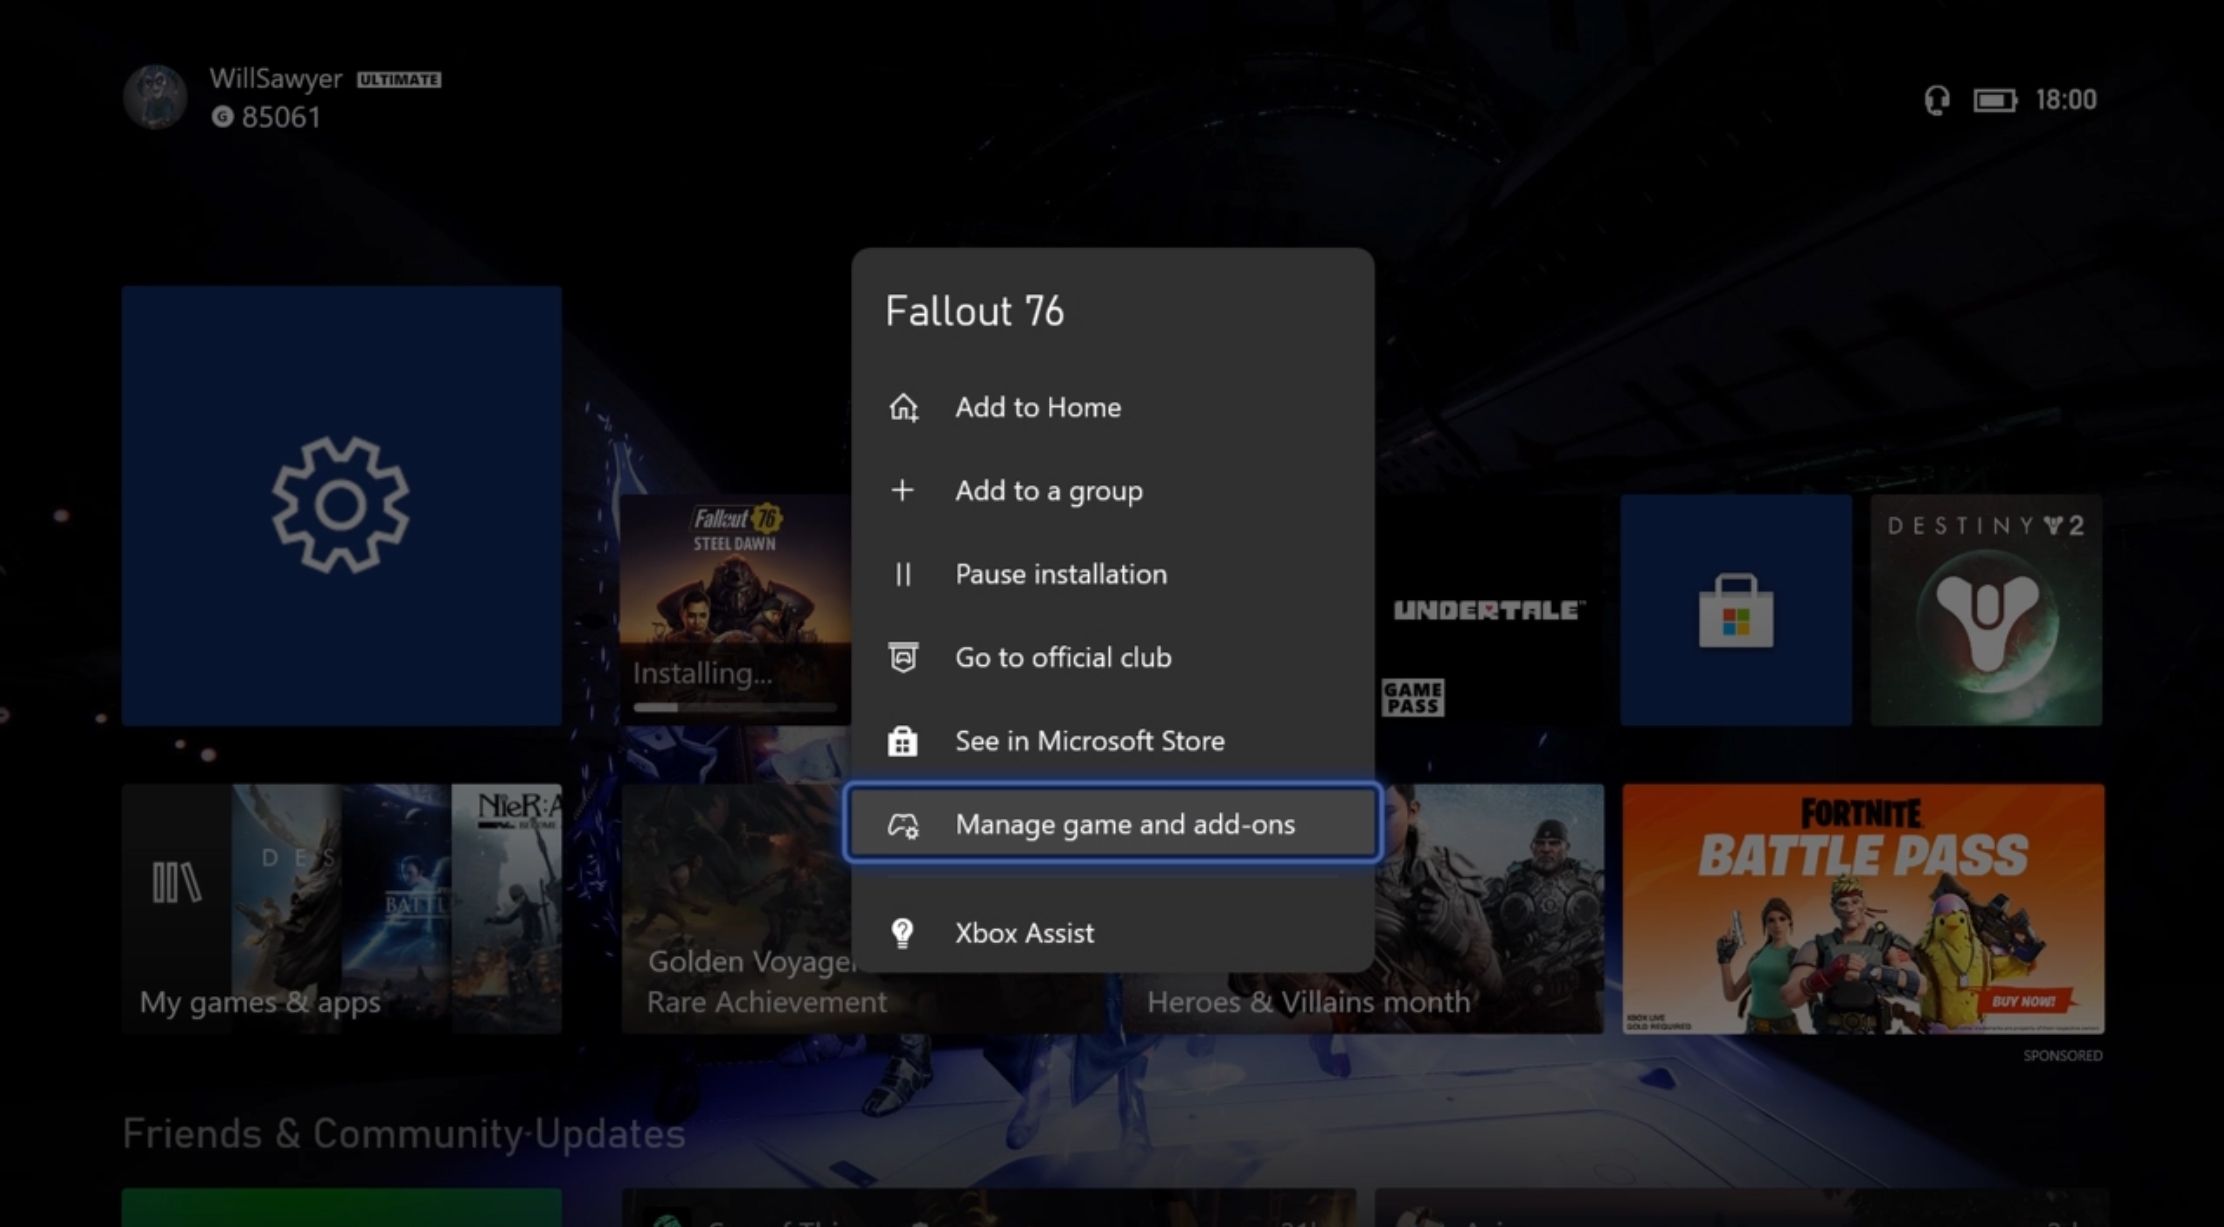Click the Gamerscore G icon
This screenshot has height=1227, width=2224.
pos(222,117)
